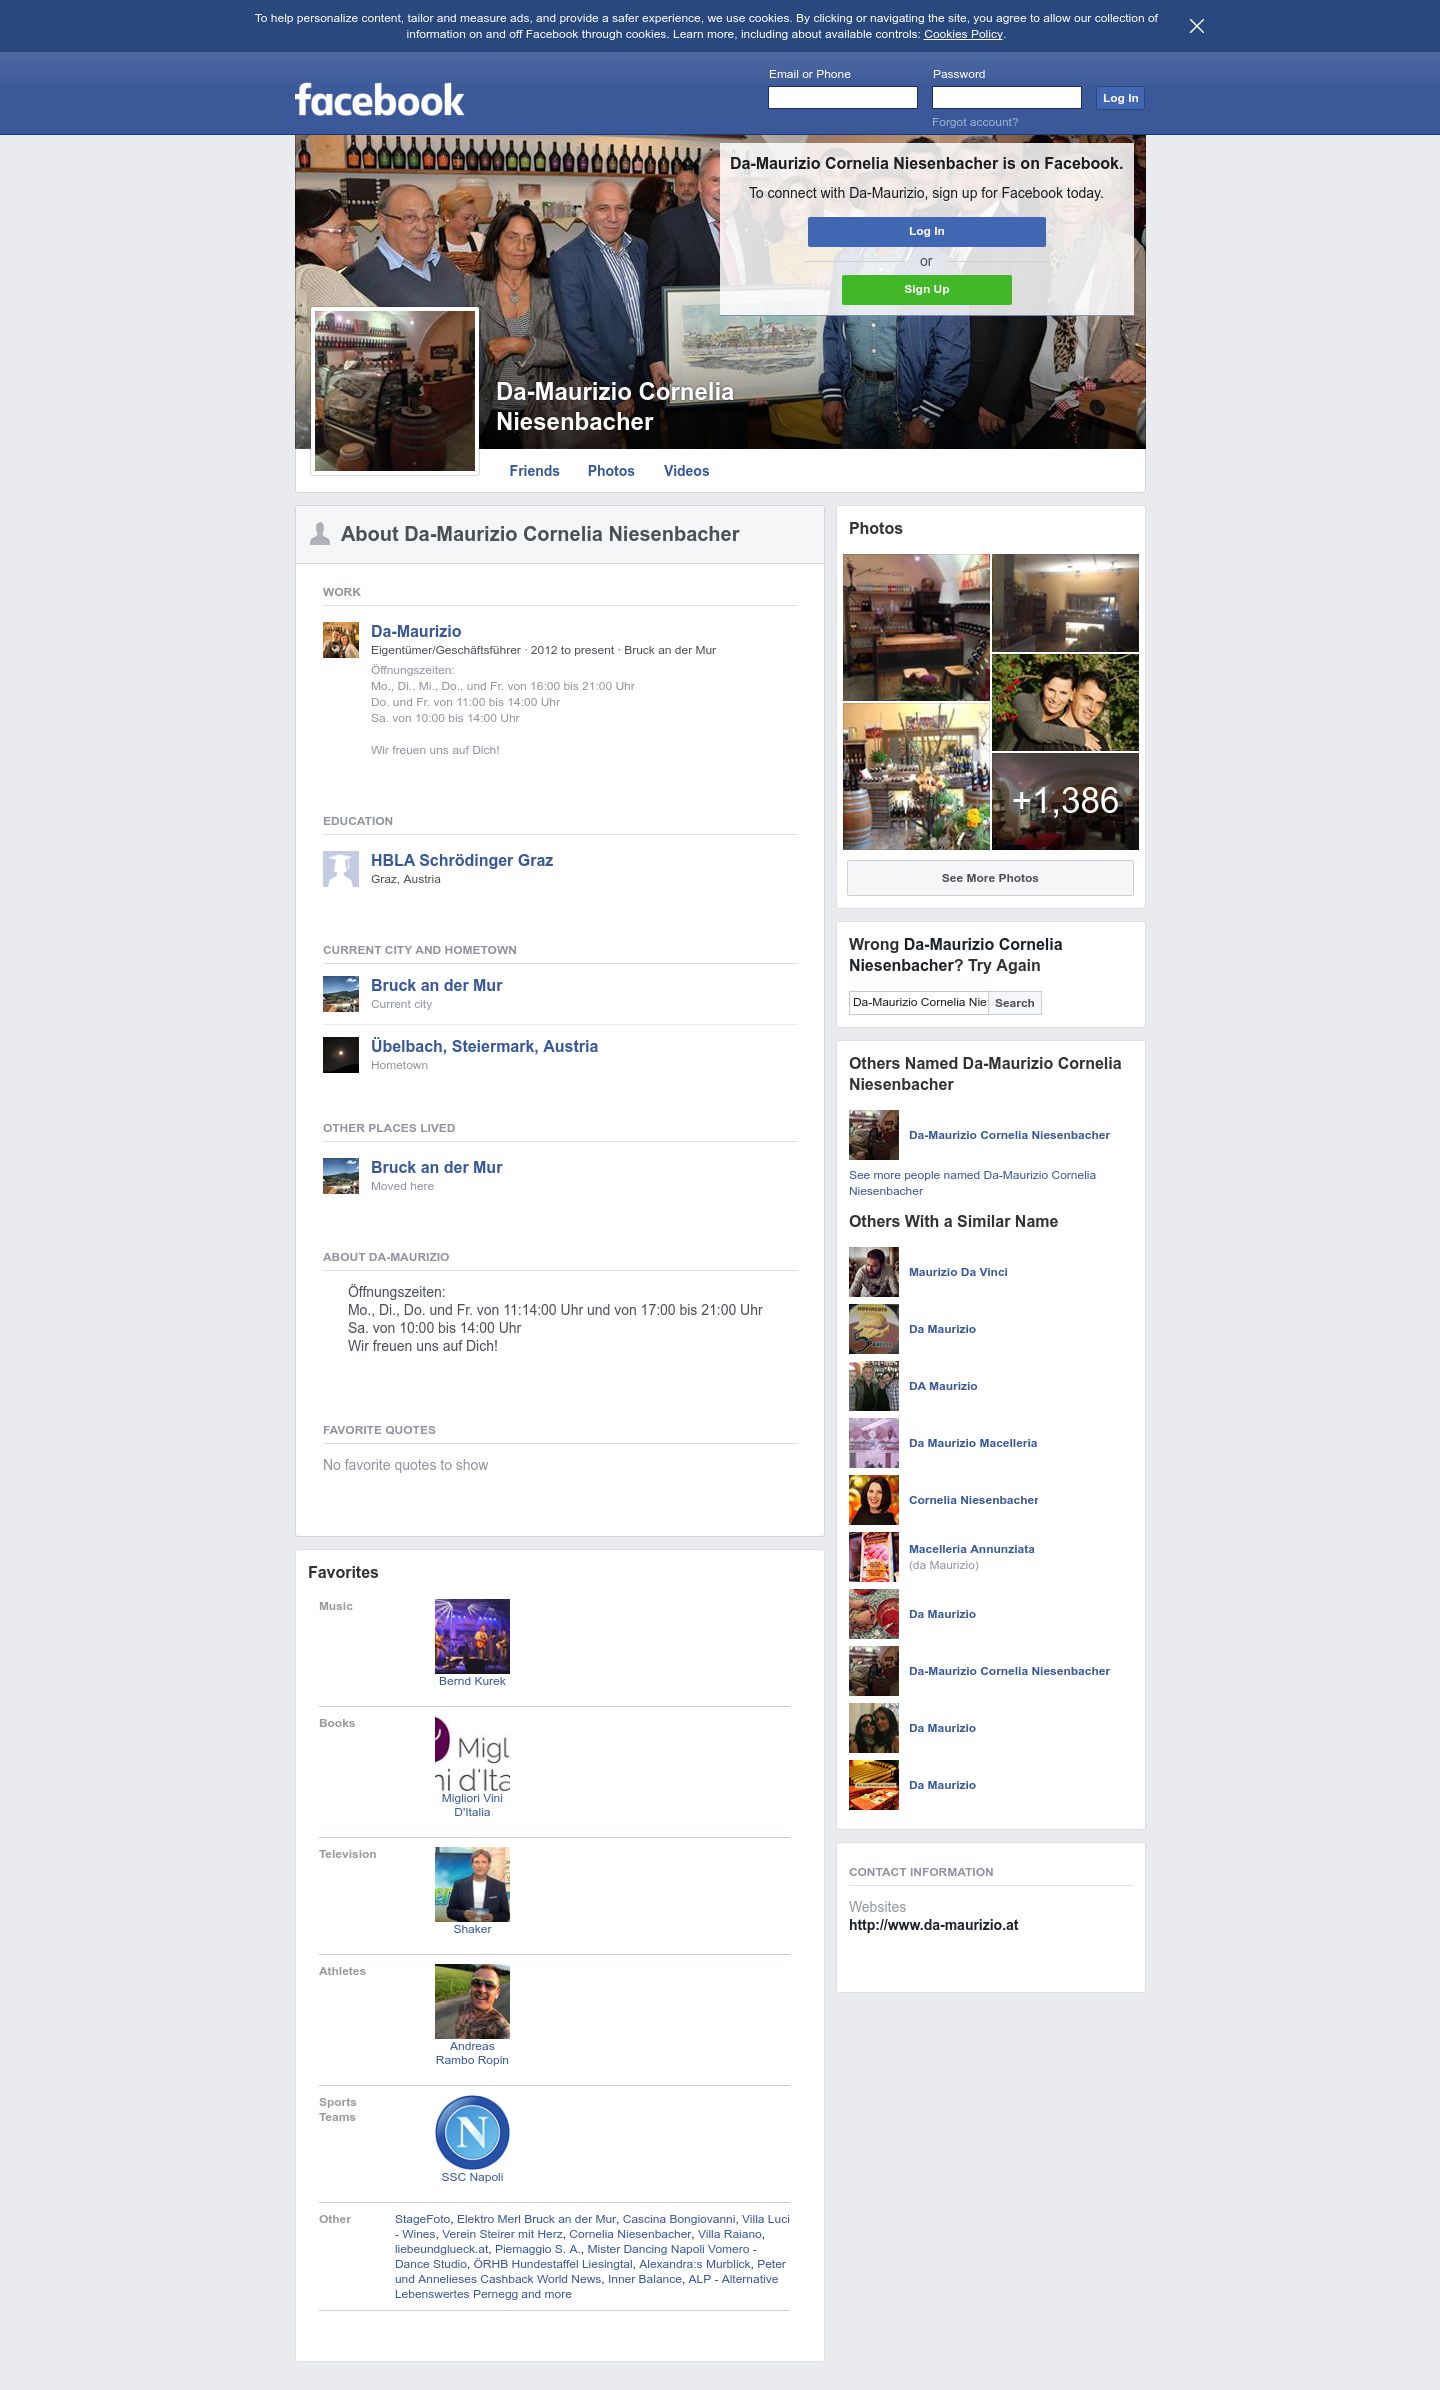Screen dimensions: 1440x2390
Task: Click the green Sign Up button
Action: pyautogui.click(x=927, y=289)
